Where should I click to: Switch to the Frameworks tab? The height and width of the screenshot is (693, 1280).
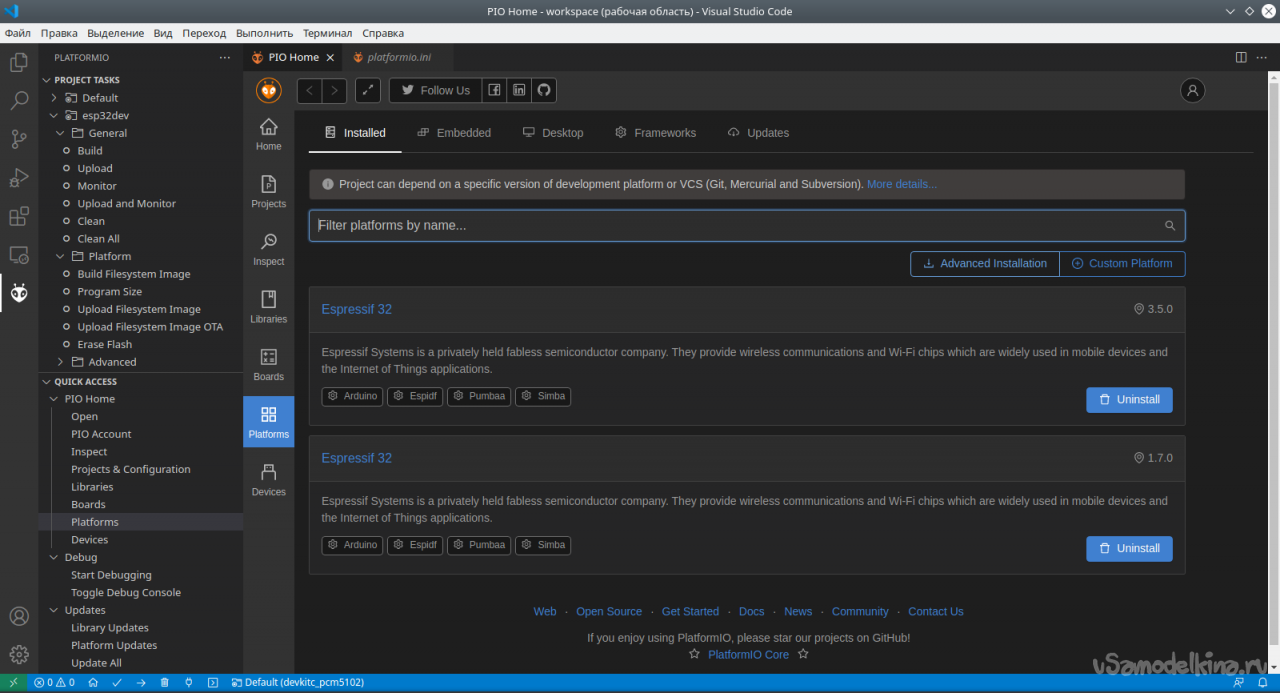pyautogui.click(x=655, y=133)
